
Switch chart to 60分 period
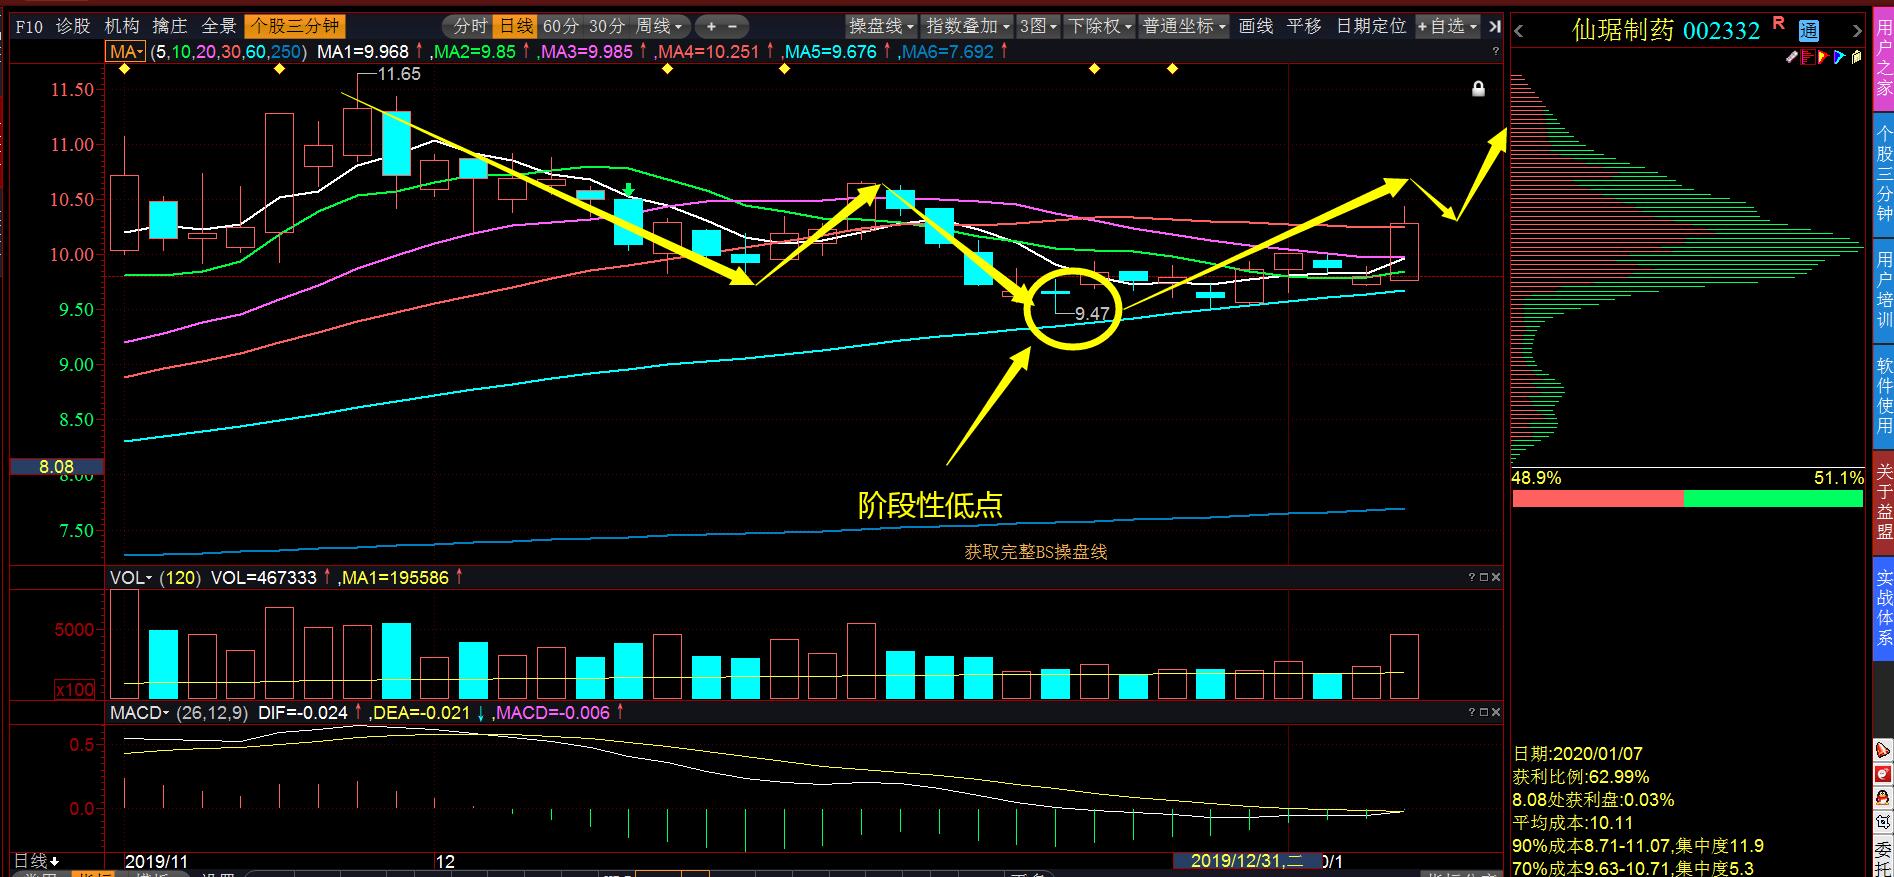click(561, 26)
